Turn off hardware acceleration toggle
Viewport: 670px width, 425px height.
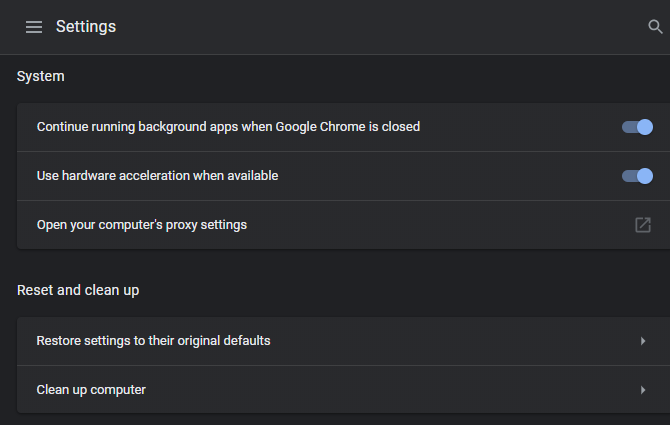637,176
